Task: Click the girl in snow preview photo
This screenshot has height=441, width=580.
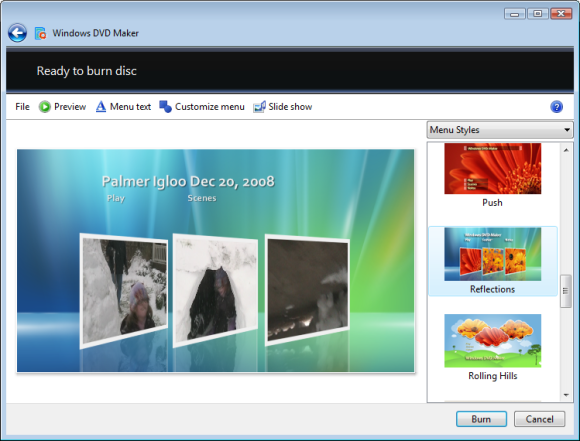Action: (x=124, y=291)
